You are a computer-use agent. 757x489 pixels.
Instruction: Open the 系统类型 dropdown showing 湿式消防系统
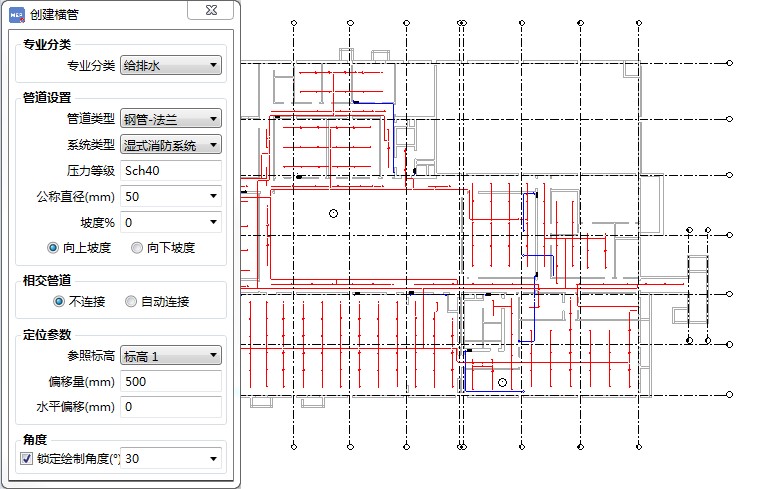(171, 144)
